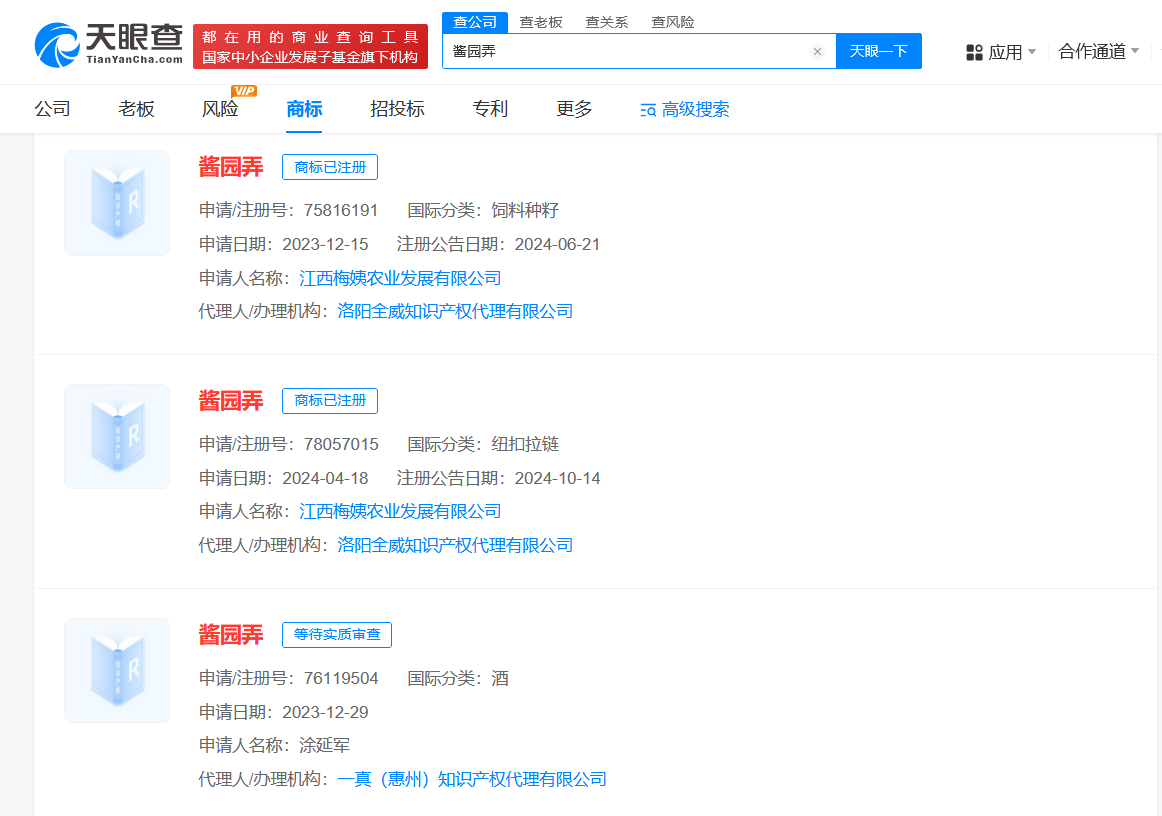Switch to the 公司 results tab

coord(53,109)
